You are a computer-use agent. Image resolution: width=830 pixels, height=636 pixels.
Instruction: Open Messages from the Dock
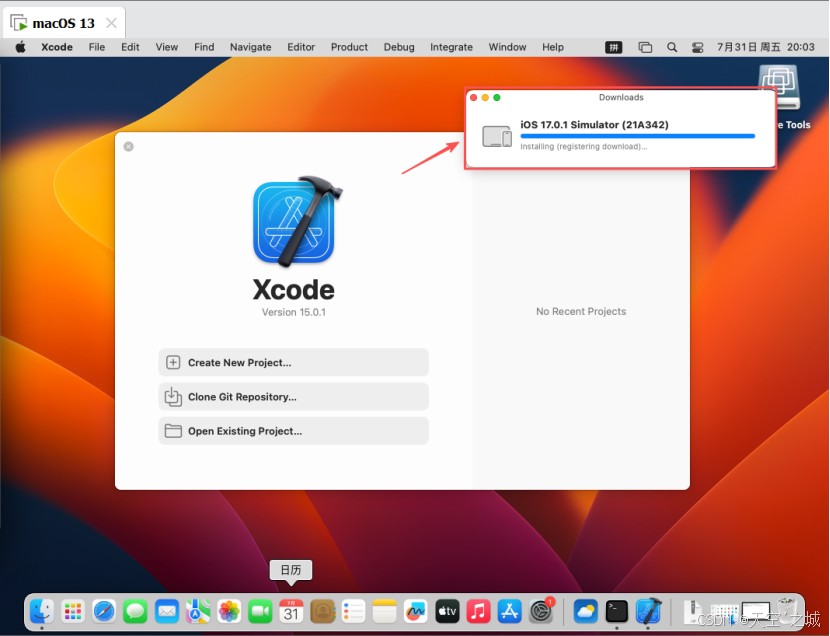tap(136, 612)
